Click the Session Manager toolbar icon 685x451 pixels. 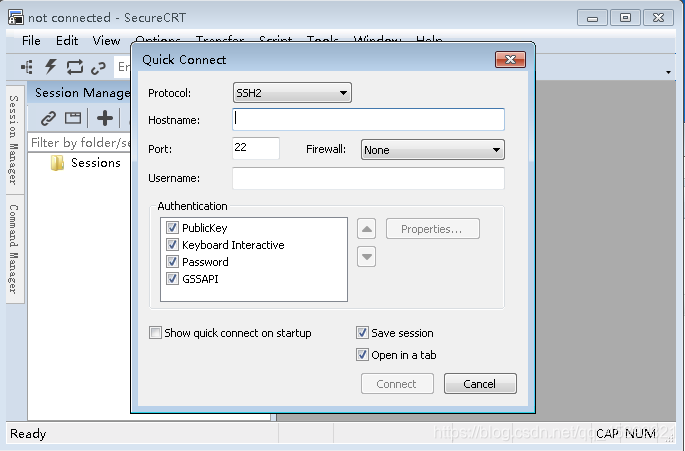point(27,67)
